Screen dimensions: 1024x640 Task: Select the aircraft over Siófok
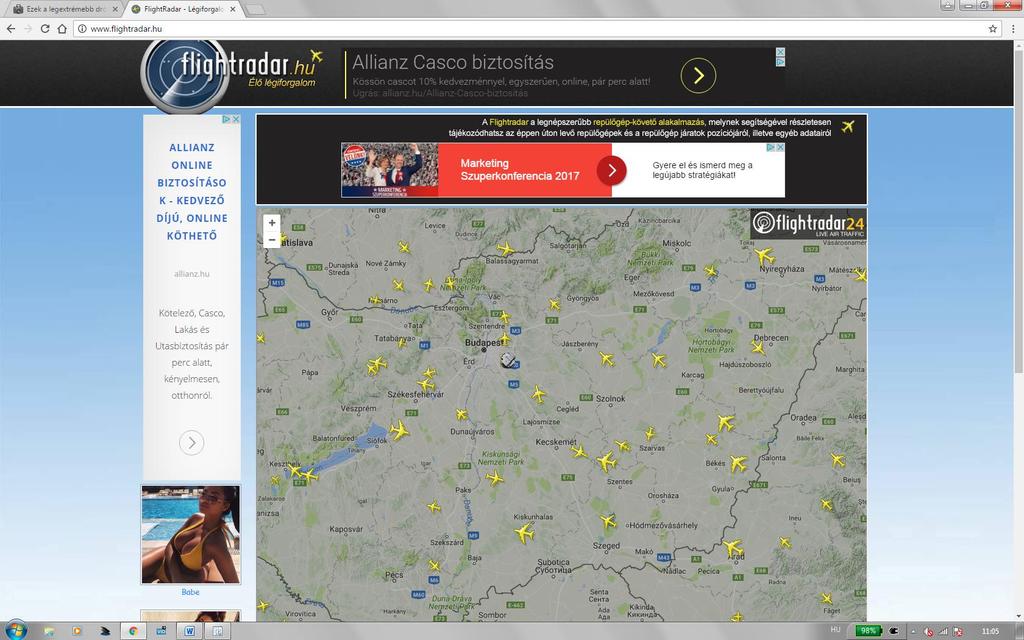pyautogui.click(x=398, y=430)
